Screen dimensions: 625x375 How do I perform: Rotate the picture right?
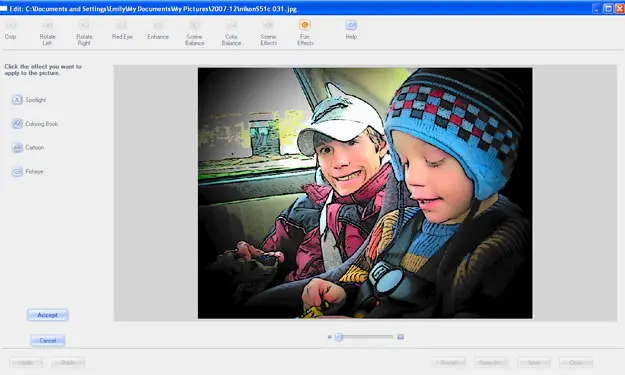[x=84, y=32]
